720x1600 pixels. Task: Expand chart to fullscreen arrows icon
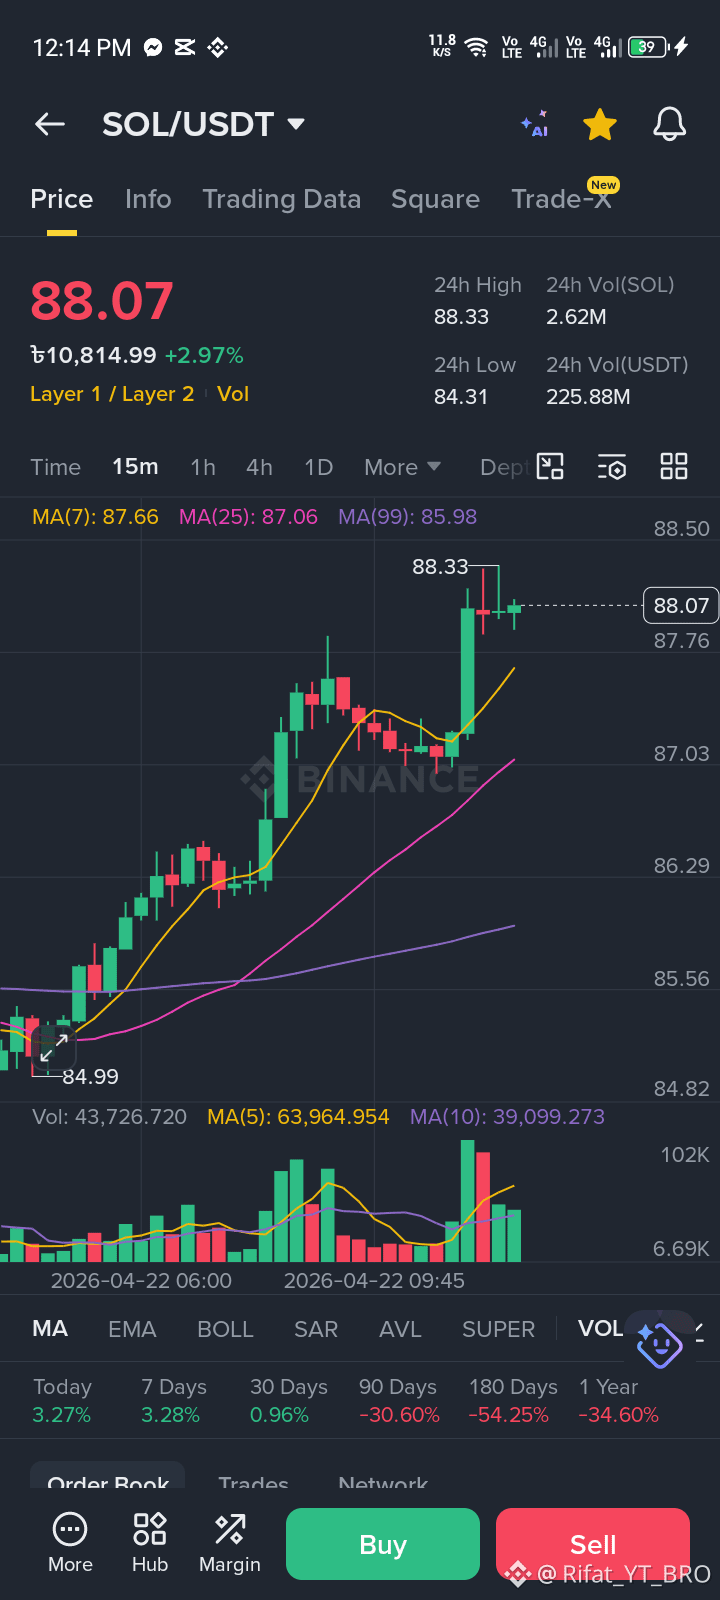point(53,1047)
